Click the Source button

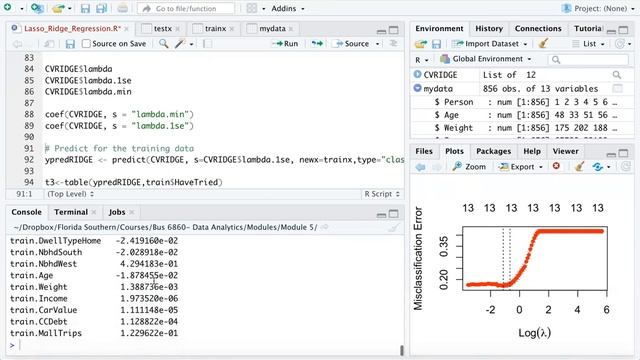351,44
